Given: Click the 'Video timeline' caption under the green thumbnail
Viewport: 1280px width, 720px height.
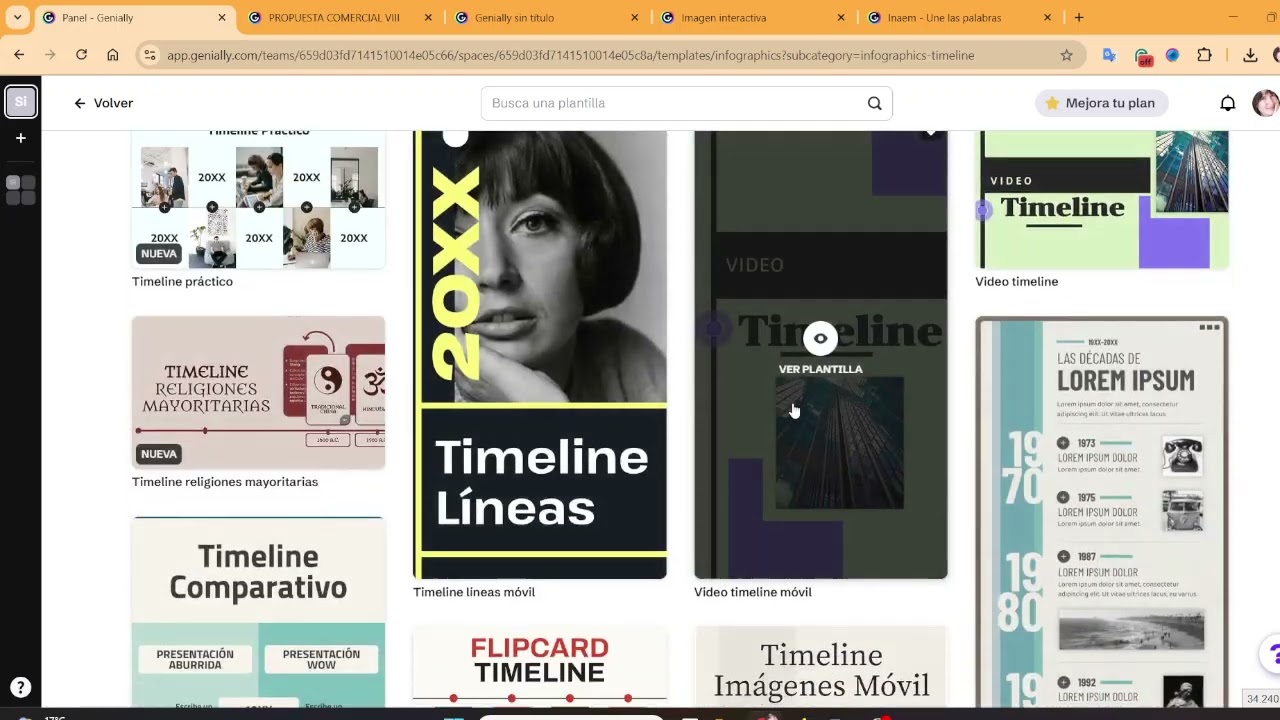Looking at the screenshot, I should coord(1017,281).
